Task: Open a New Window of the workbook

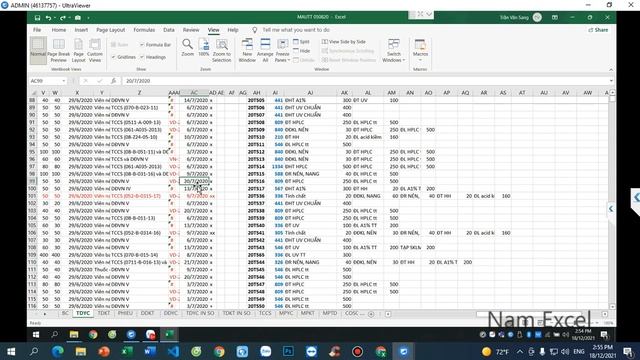Action: click(x=247, y=50)
